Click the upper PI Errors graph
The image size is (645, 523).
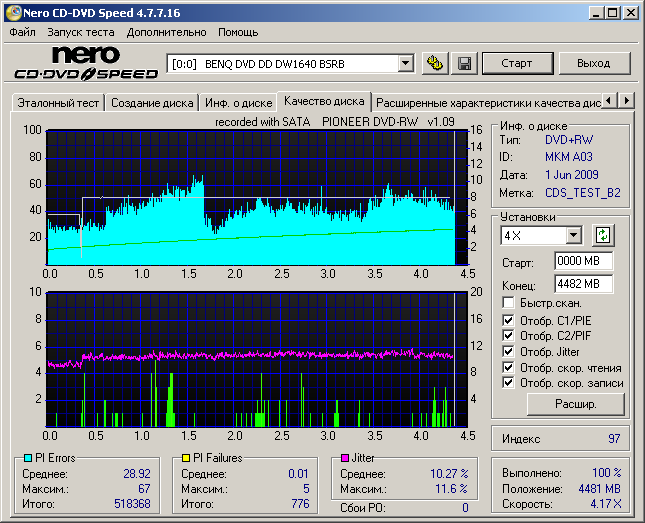click(x=257, y=198)
